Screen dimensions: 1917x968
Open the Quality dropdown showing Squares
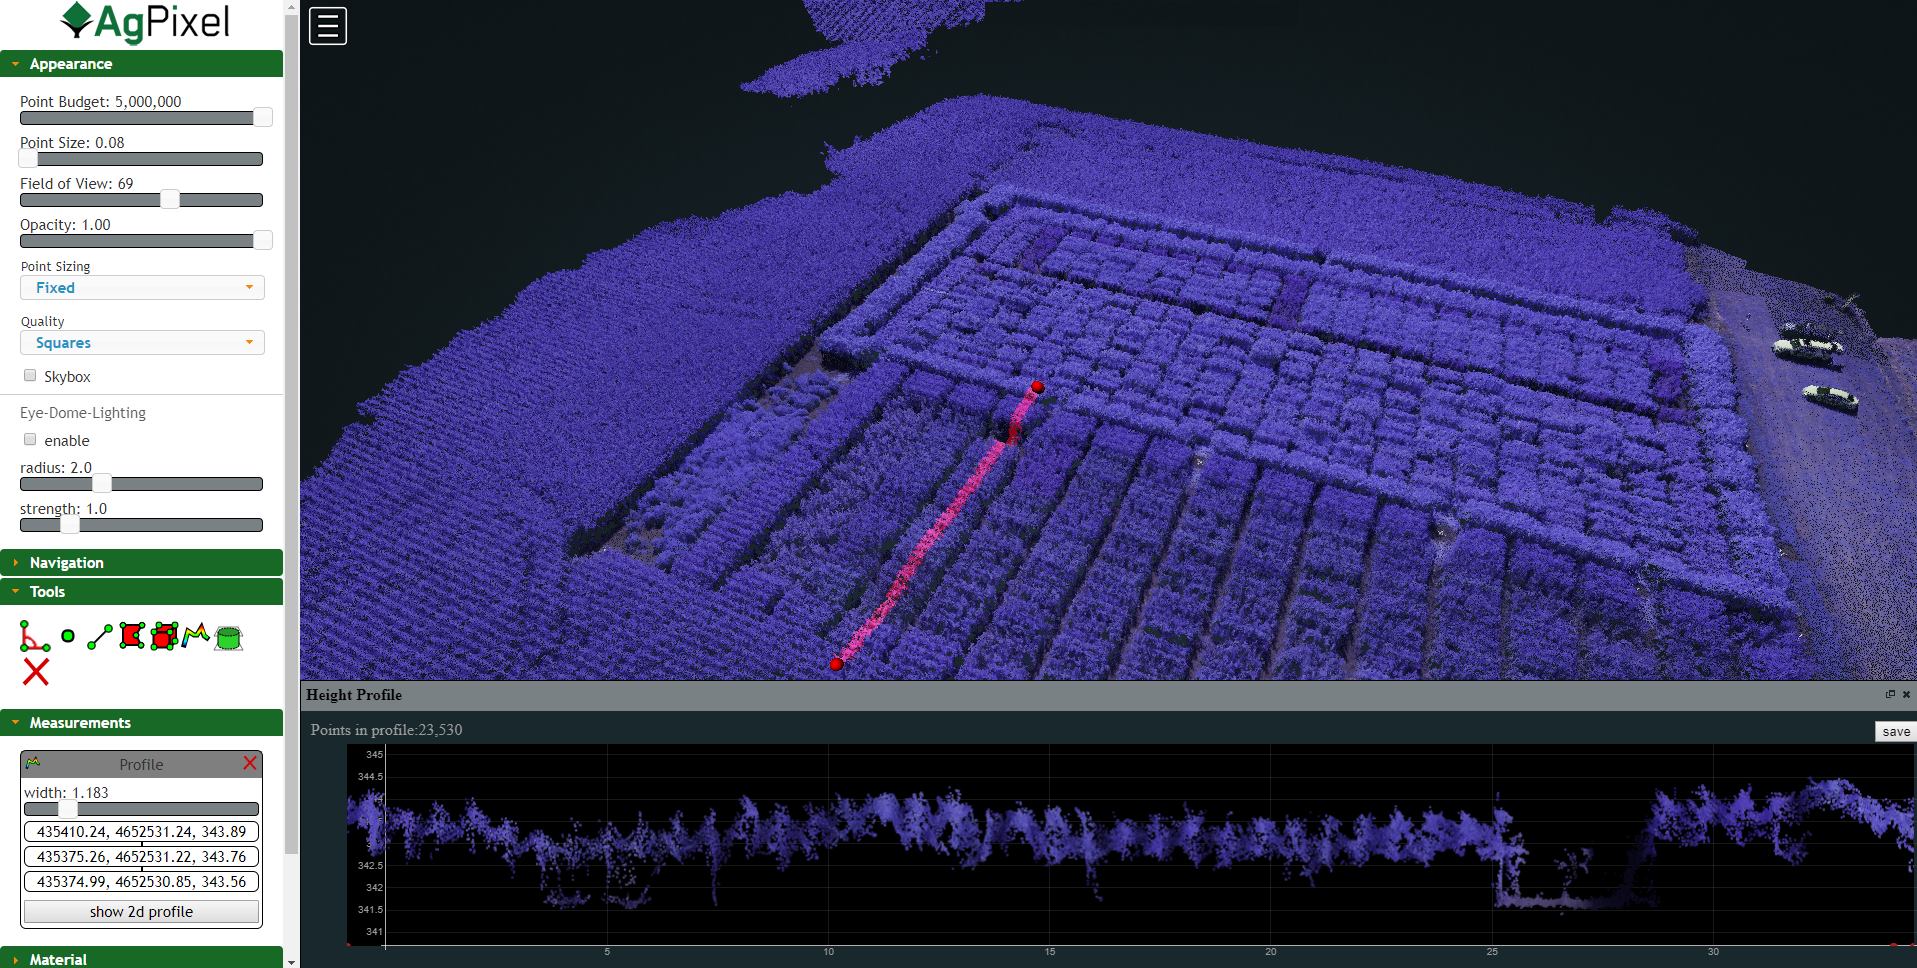(142, 343)
